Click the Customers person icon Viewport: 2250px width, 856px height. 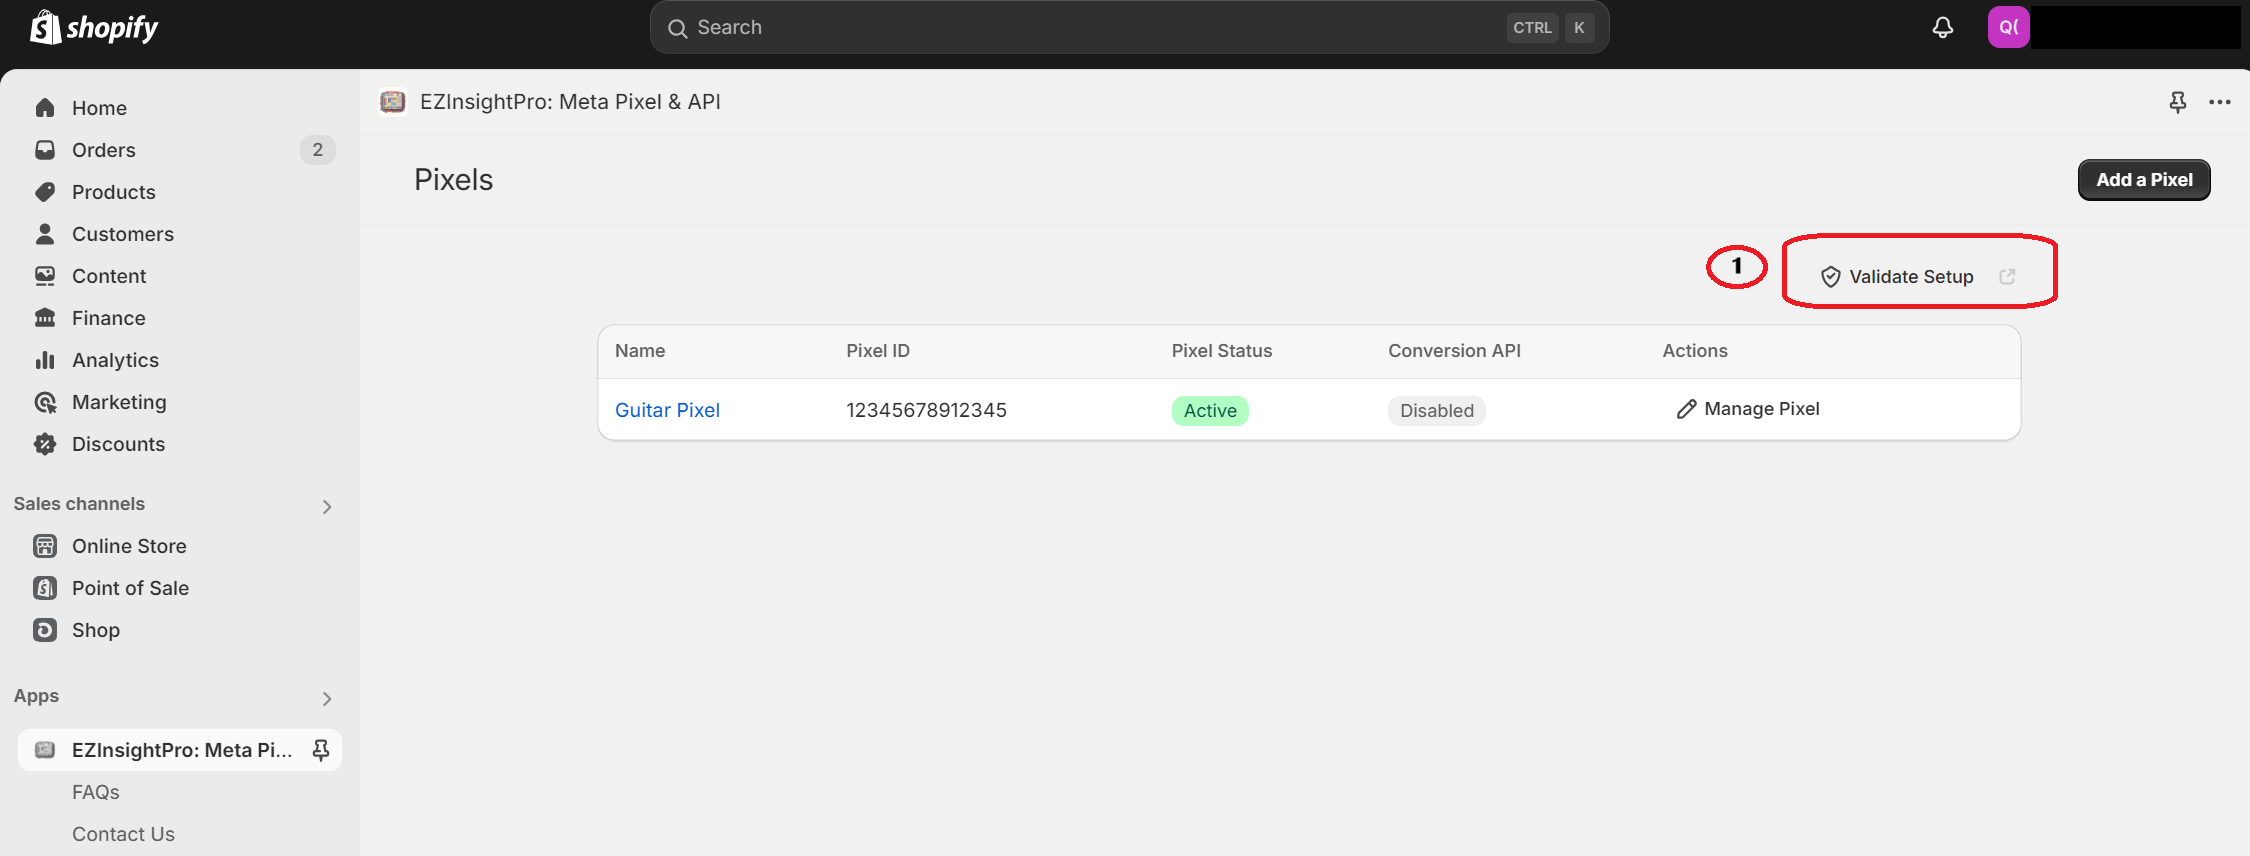(45, 234)
